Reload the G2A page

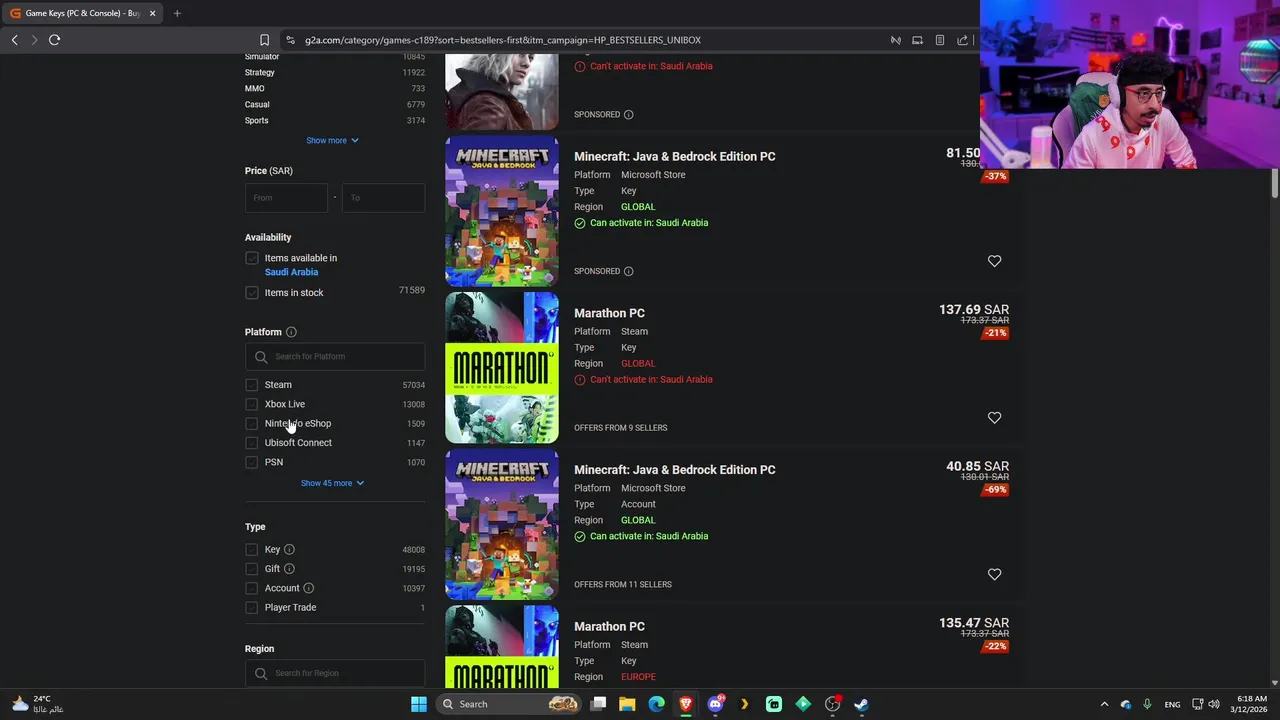(54, 40)
